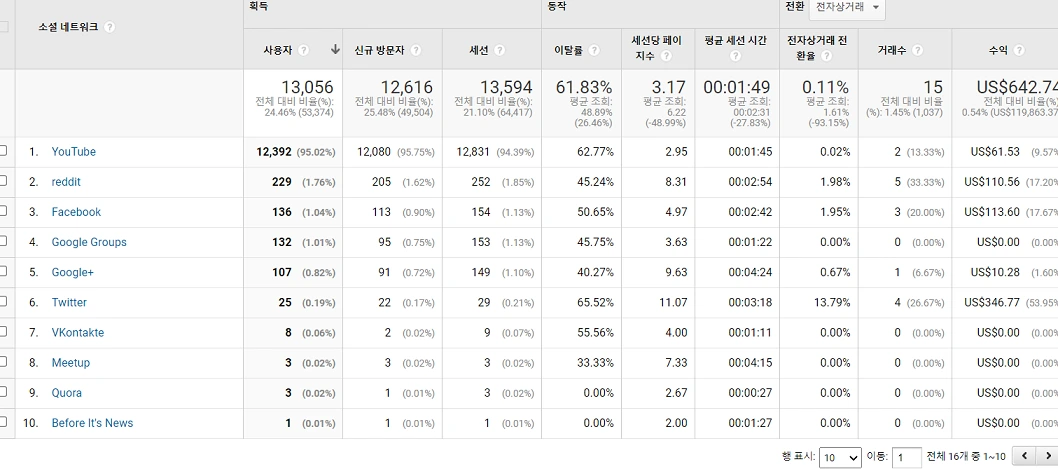Go to previous page of results
This screenshot has width=1058, height=469.
pyautogui.click(x=1026, y=457)
